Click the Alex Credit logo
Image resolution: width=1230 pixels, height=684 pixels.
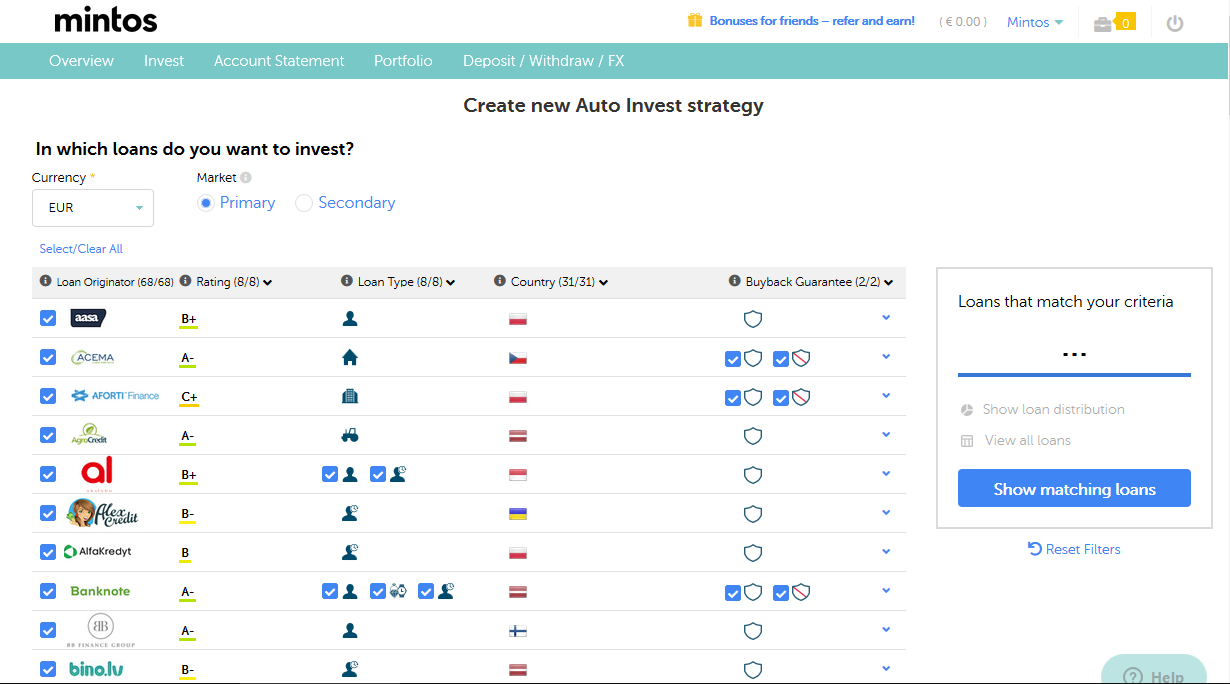102,513
